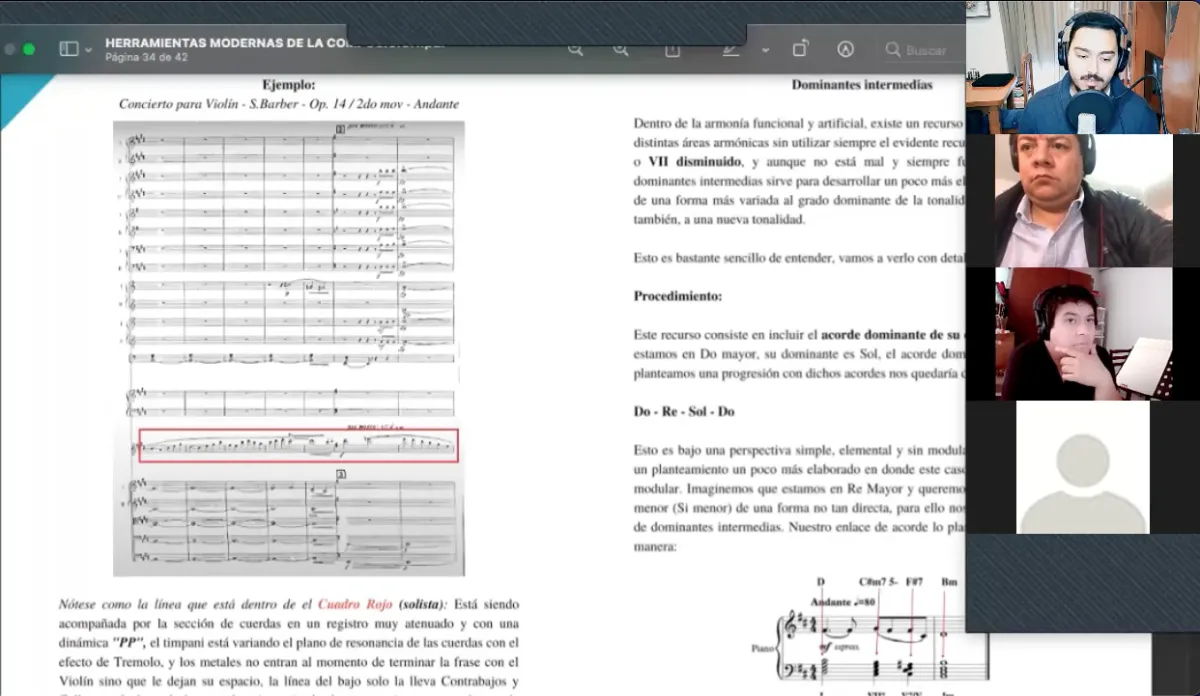1200x696 pixels.
Task: Click the zoom in magnifier icon
Action: click(x=621, y=49)
